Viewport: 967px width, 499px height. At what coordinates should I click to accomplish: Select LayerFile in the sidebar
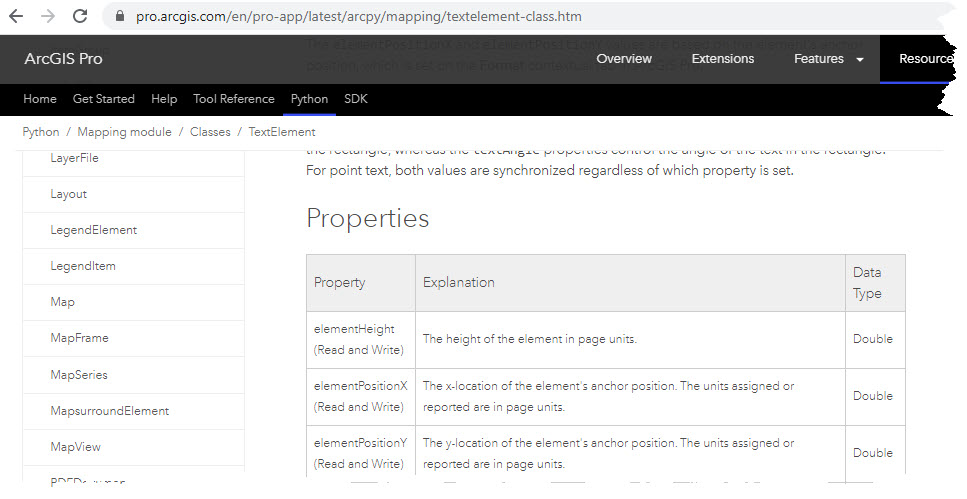(75, 158)
